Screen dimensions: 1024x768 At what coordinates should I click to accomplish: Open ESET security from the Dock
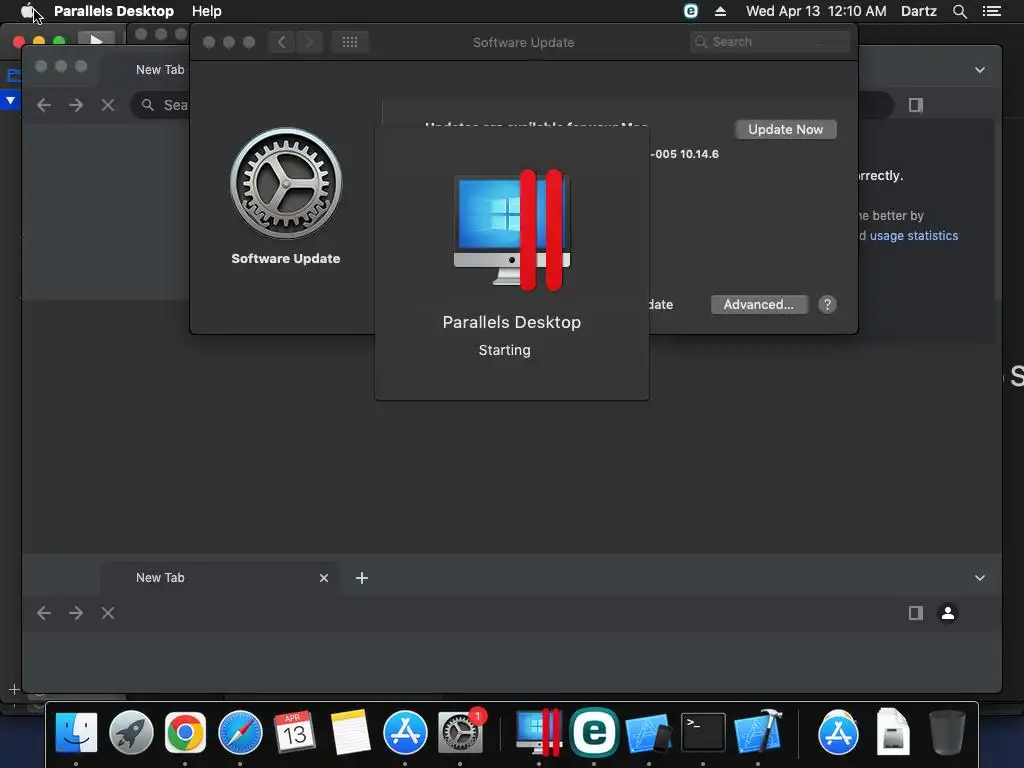tap(594, 732)
